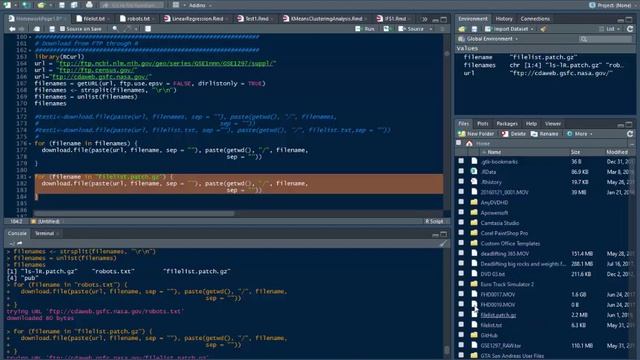
Task: Click the New Project icon in main toolbar
Action: pyautogui.click(x=26, y=5)
